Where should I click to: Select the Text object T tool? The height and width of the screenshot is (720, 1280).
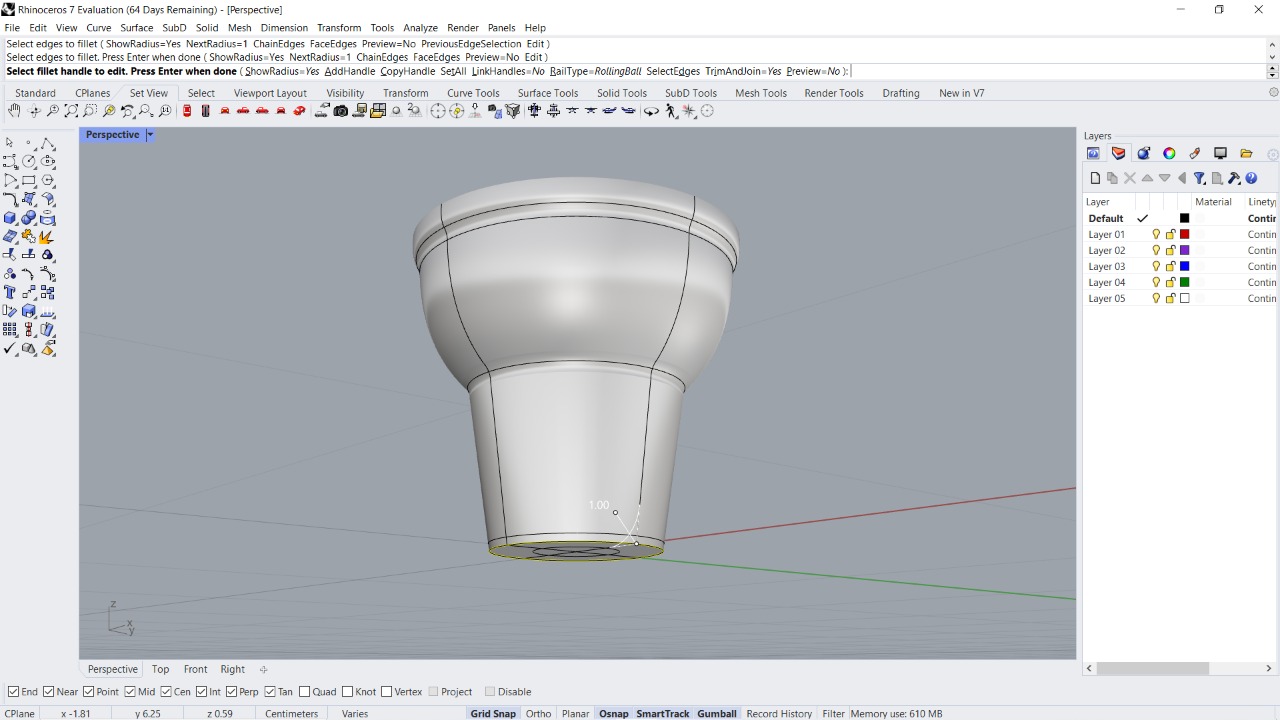point(10,293)
